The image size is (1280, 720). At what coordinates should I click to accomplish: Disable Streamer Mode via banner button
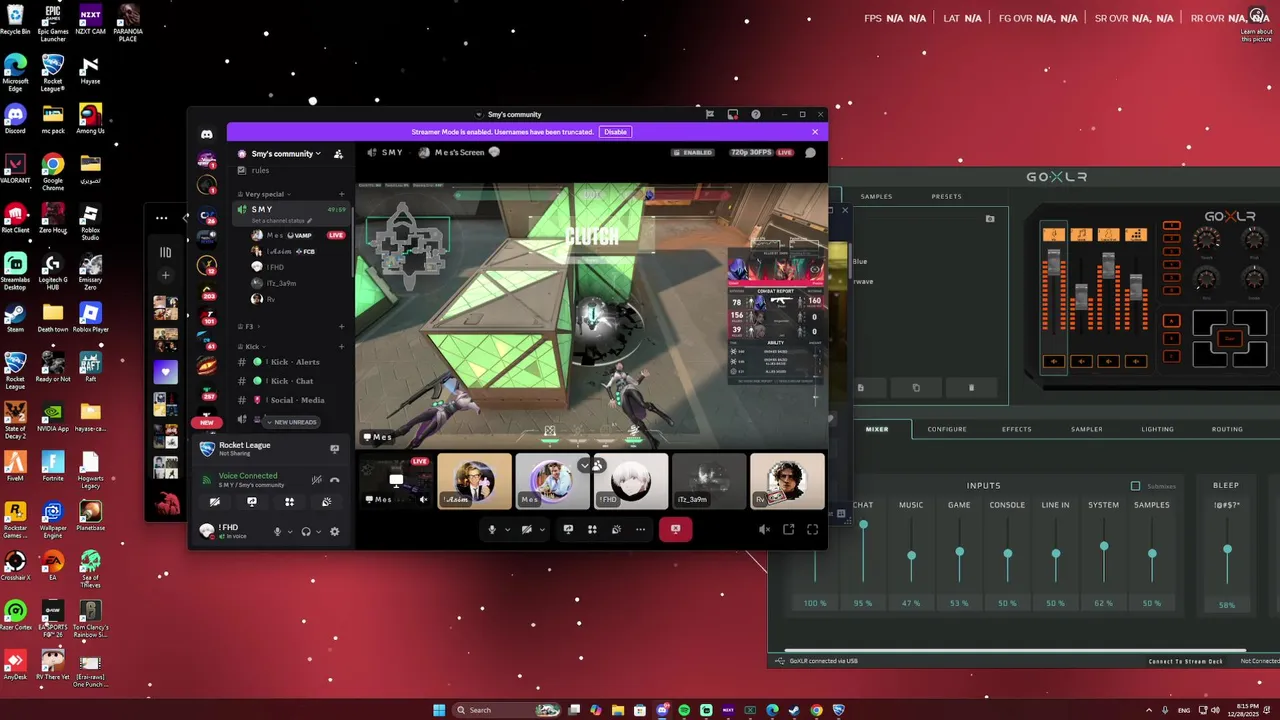pos(615,132)
